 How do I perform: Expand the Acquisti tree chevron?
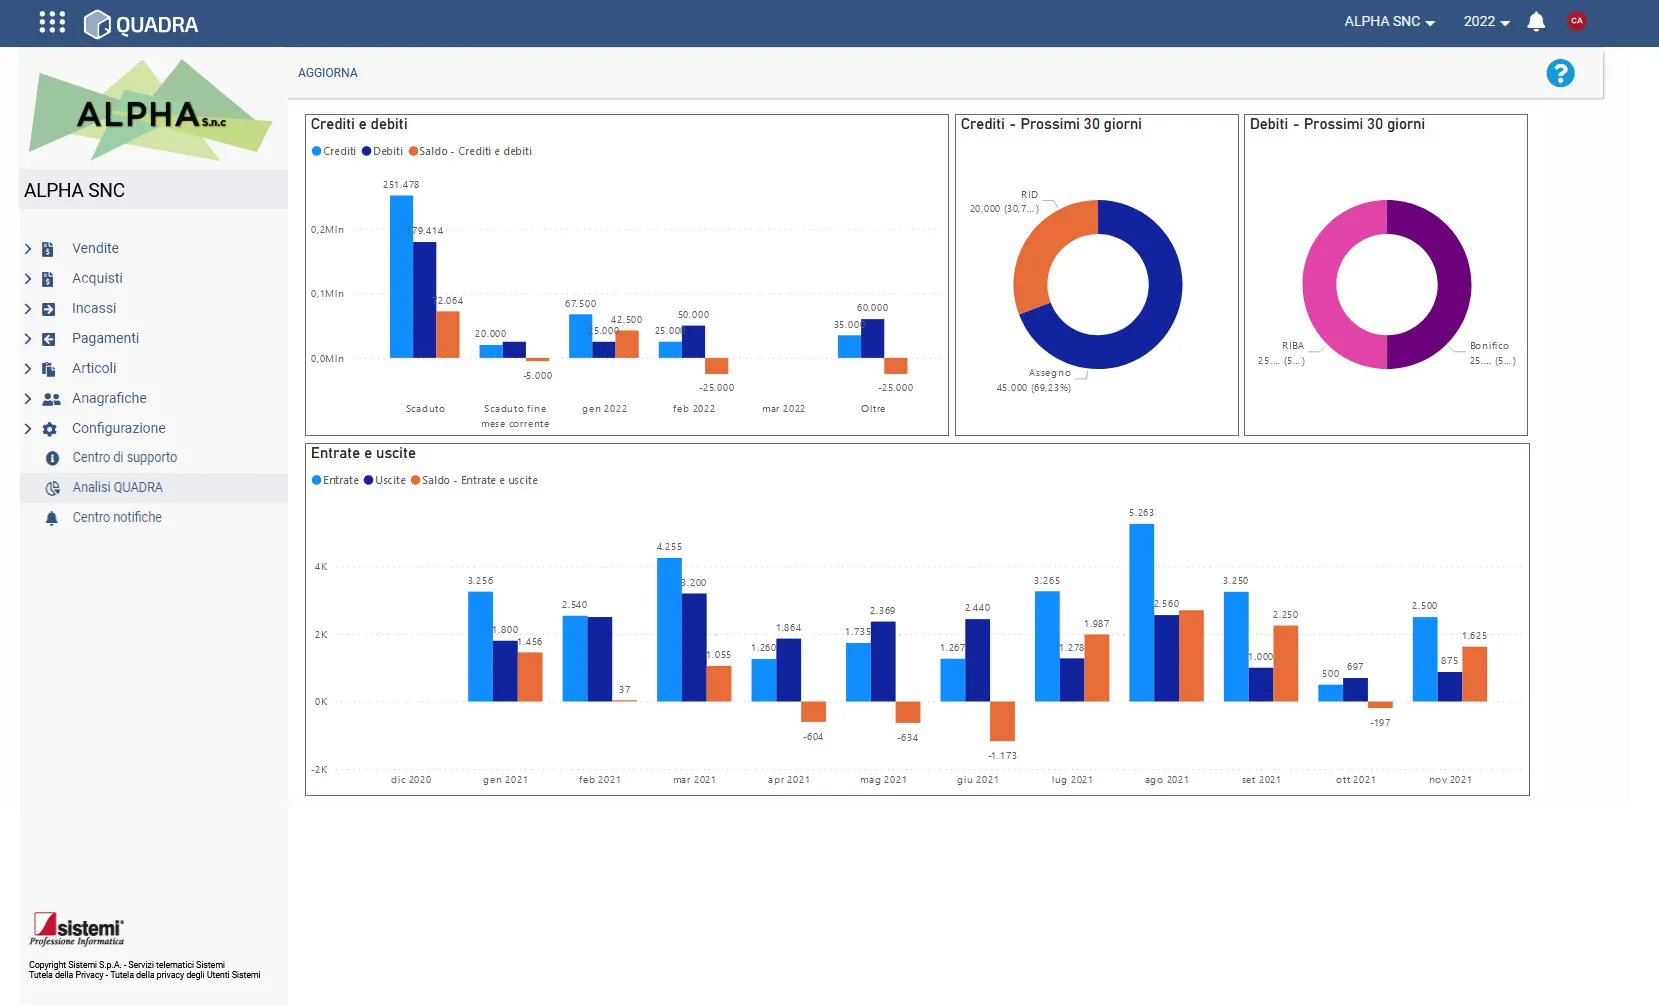[x=28, y=279]
